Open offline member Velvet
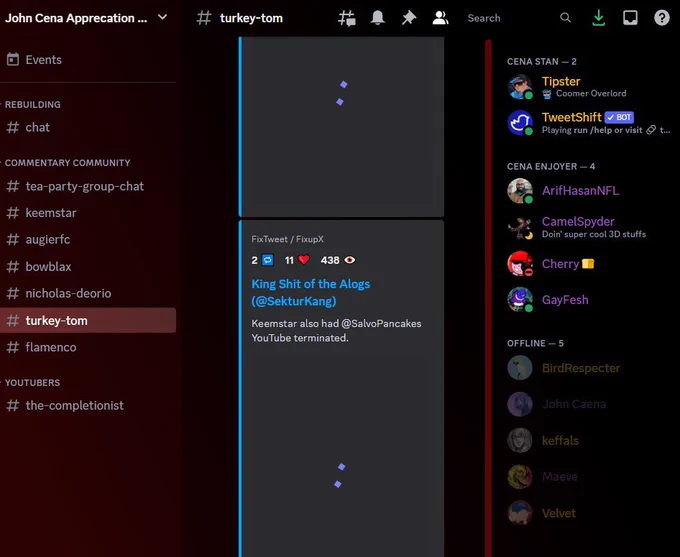680x557 pixels. click(x=590, y=513)
